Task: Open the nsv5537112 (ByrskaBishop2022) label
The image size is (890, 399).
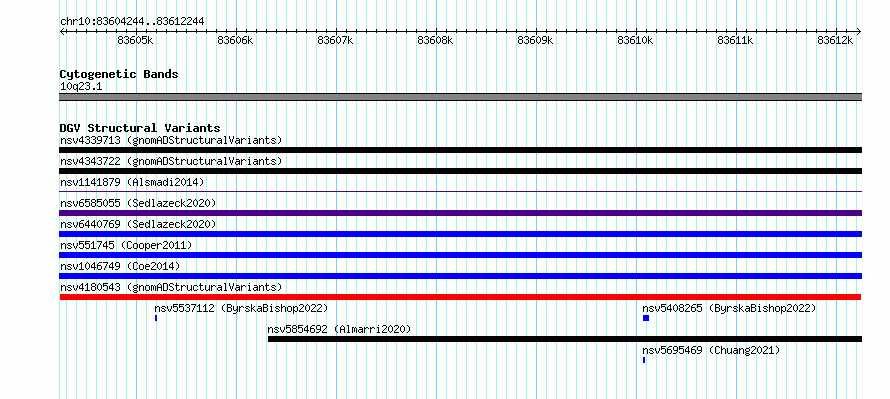Action: [x=241, y=308]
